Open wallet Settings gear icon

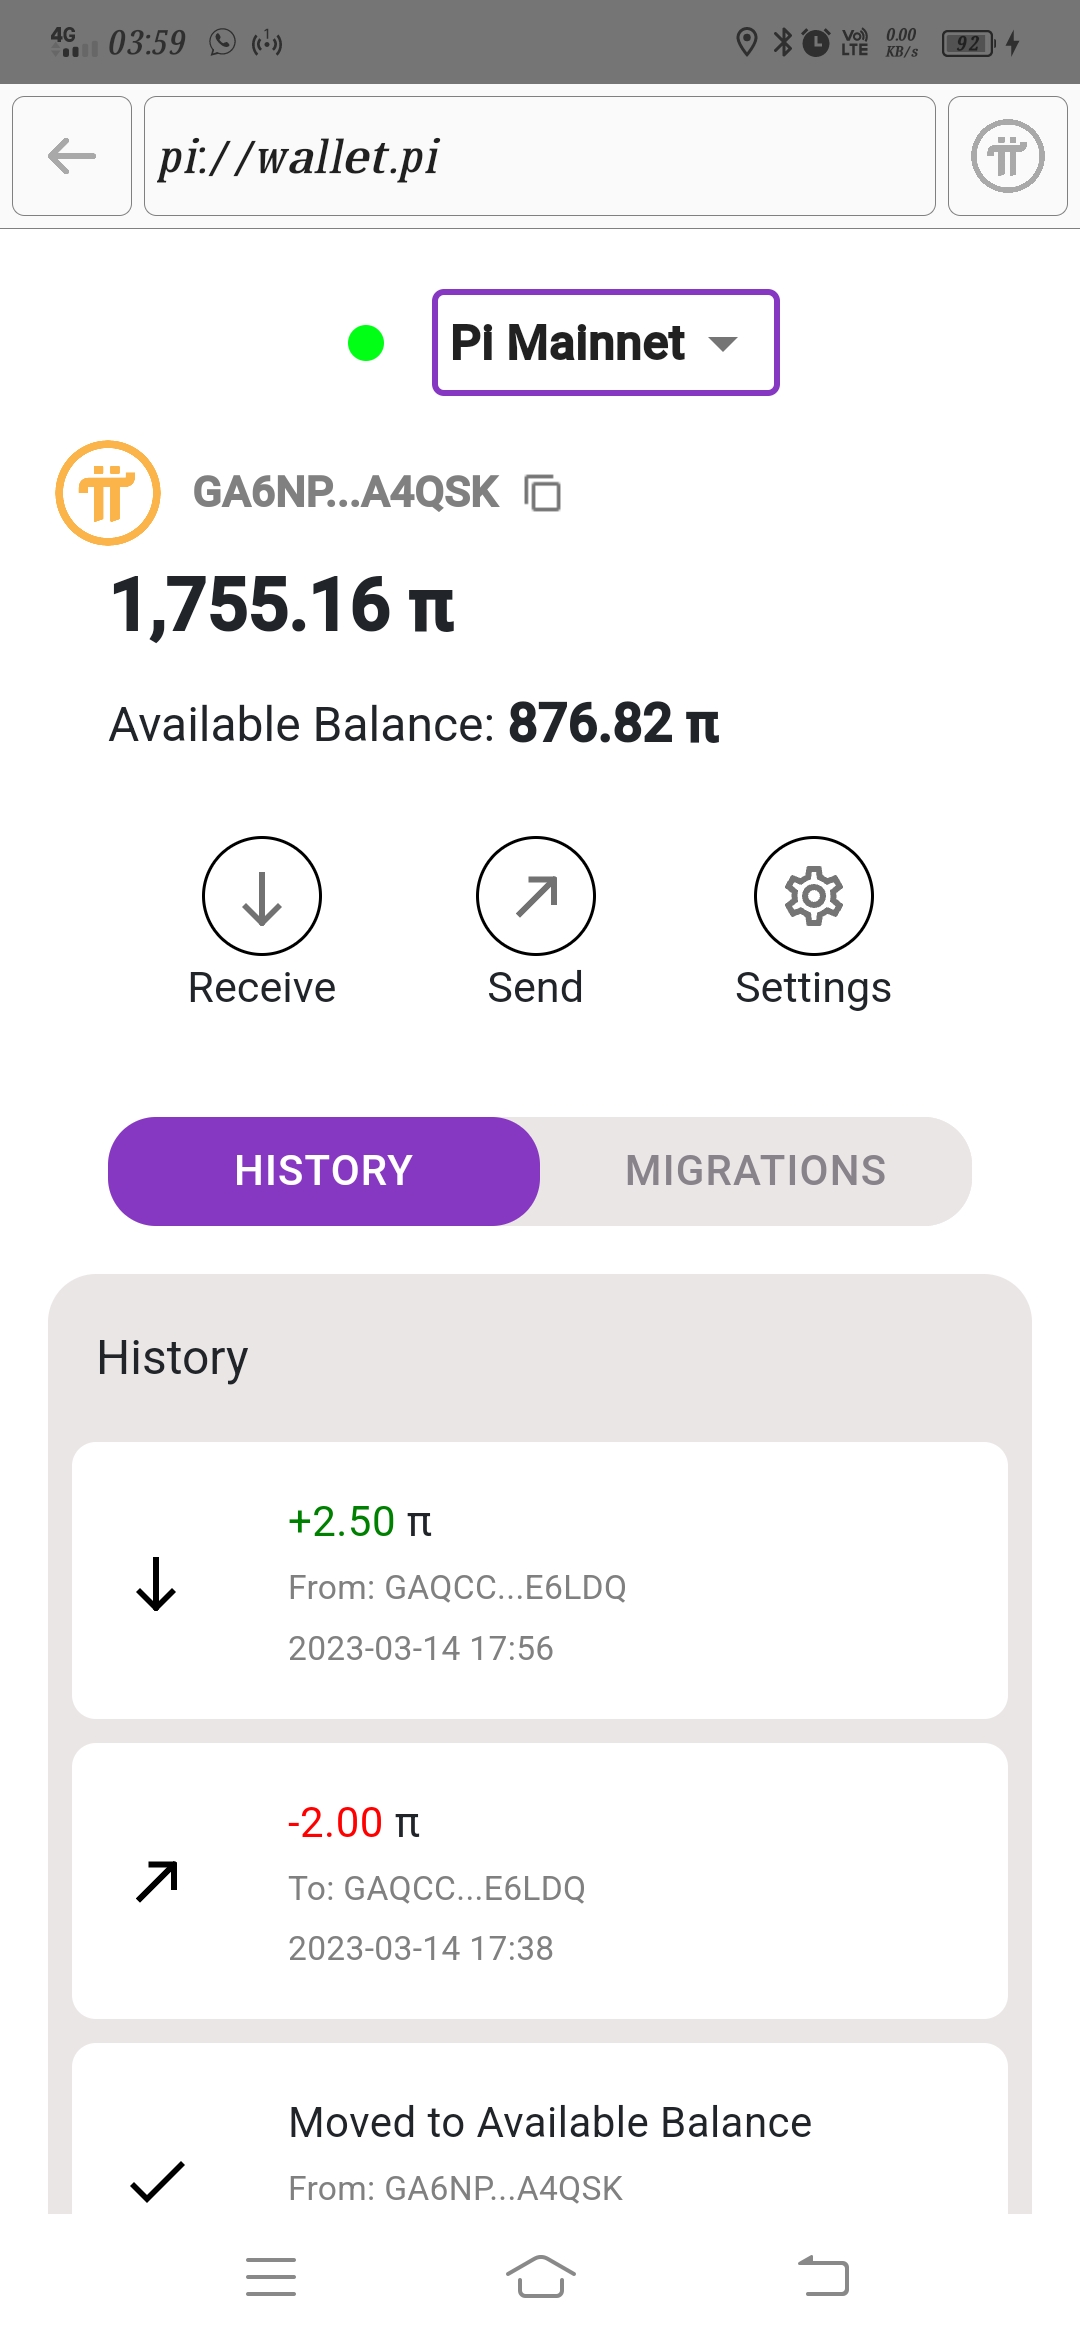814,896
